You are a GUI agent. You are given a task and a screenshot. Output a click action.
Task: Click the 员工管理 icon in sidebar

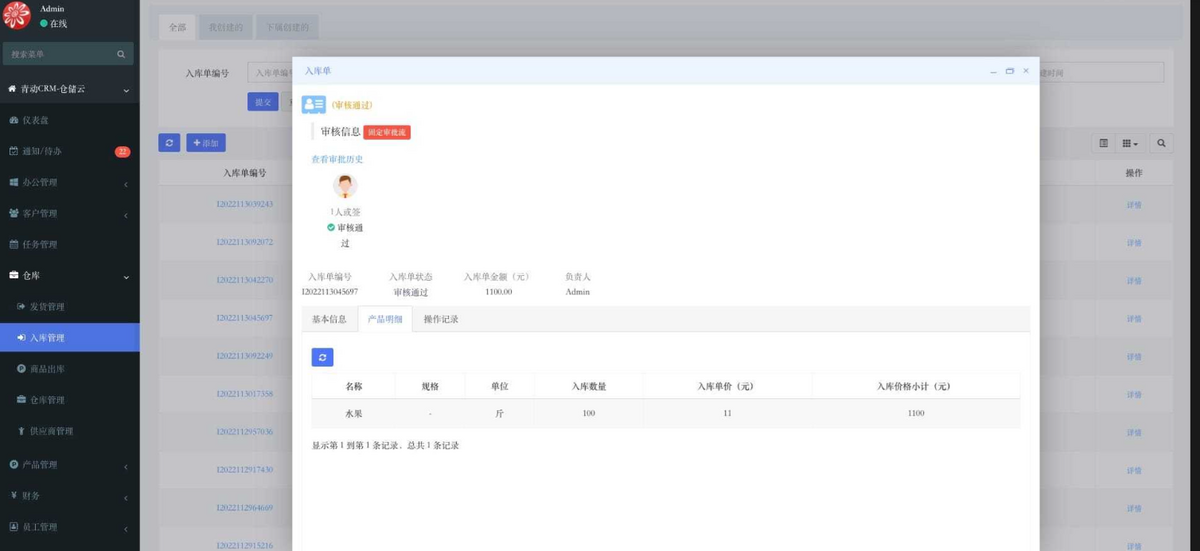(x=13, y=526)
